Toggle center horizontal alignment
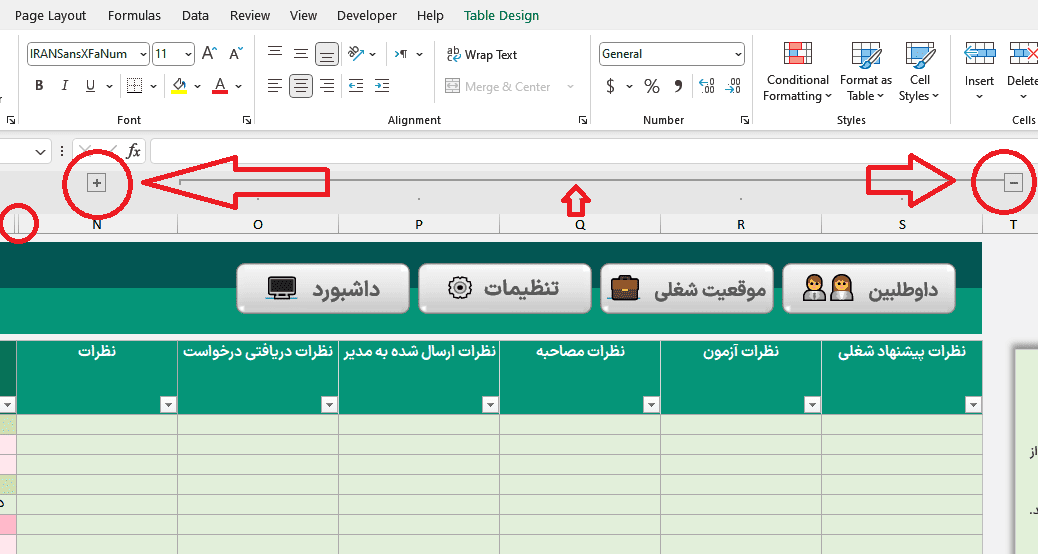This screenshot has height=554, width=1038. 301,86
